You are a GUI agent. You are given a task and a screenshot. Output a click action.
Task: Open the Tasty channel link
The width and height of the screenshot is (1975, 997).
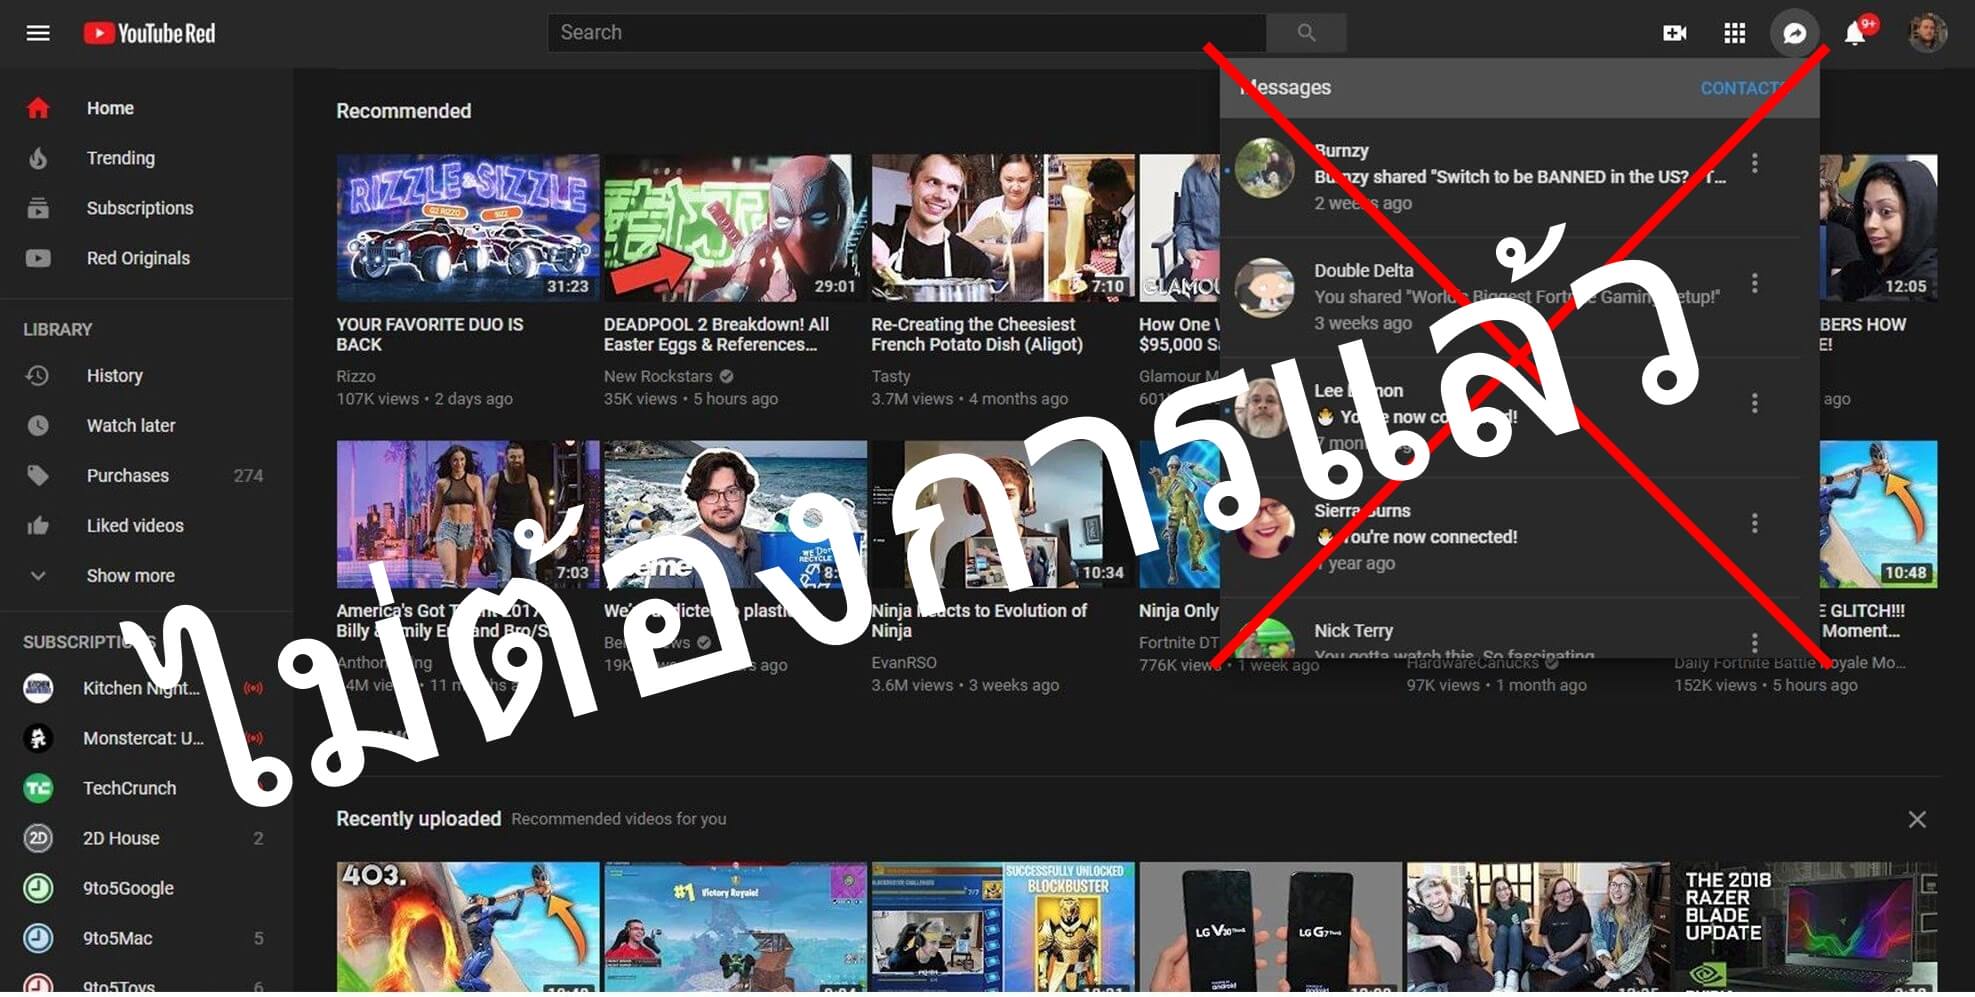click(x=891, y=376)
